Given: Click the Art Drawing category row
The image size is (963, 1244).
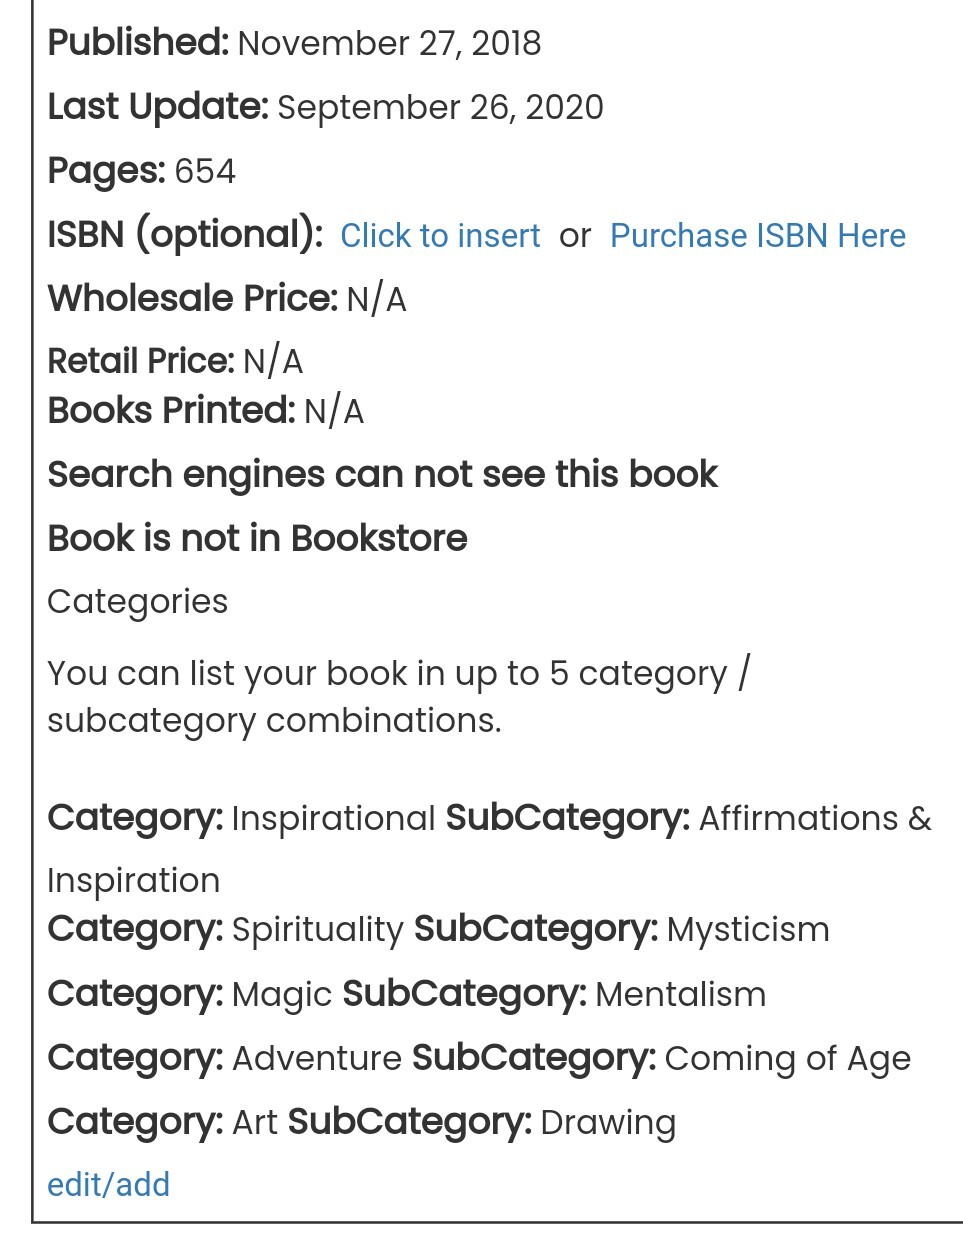Looking at the screenshot, I should (x=361, y=1123).
